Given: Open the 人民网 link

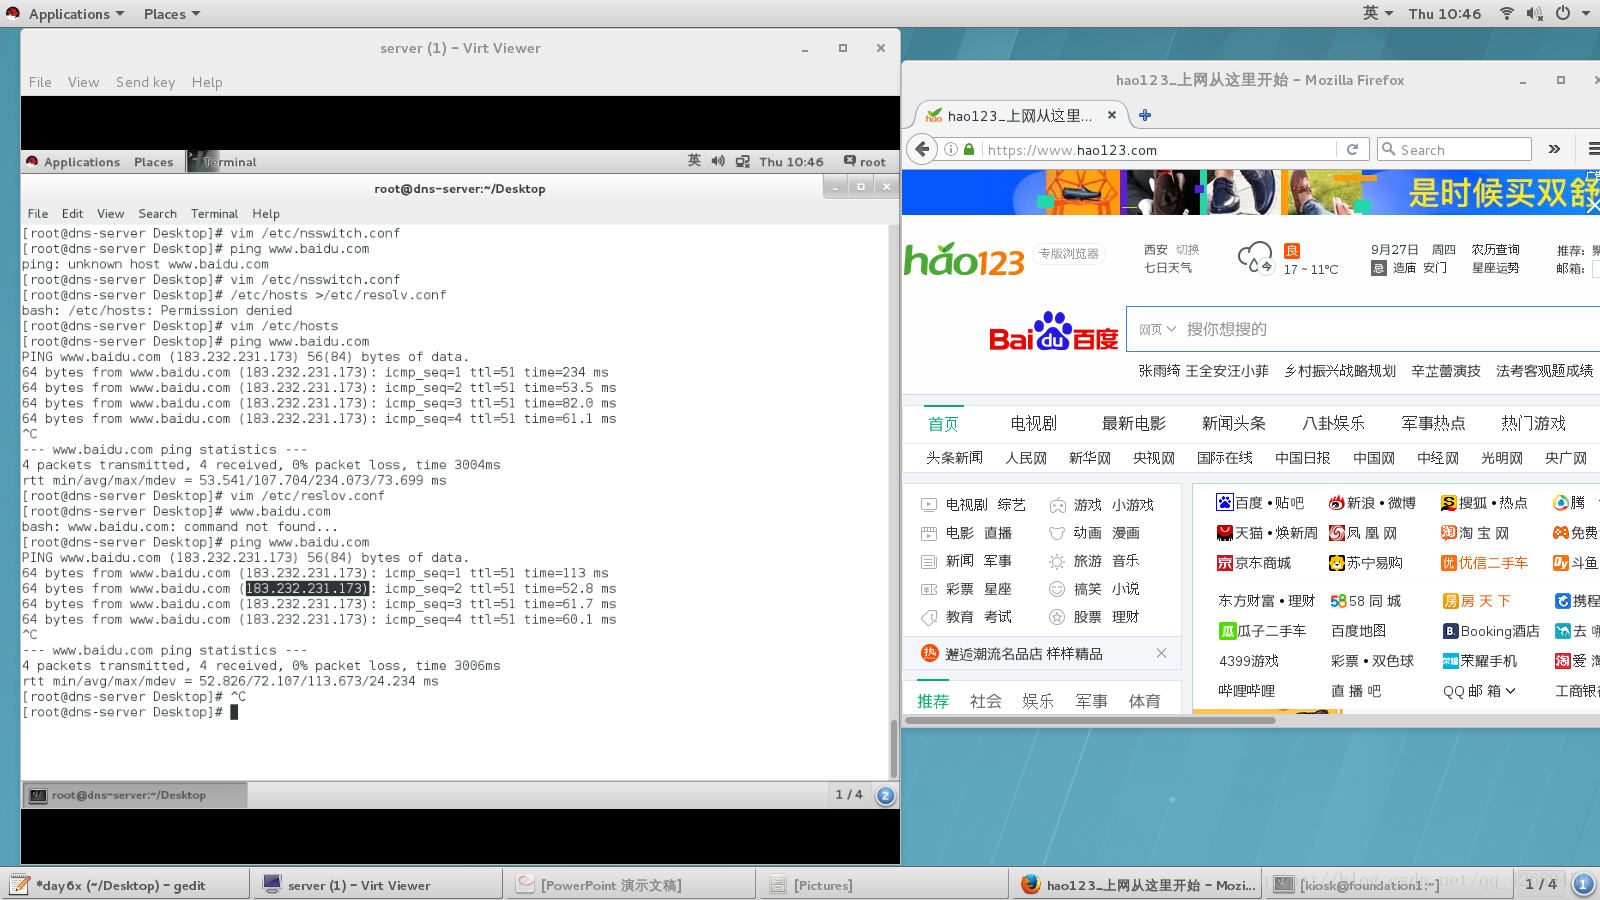Looking at the screenshot, I should pos(1026,458).
